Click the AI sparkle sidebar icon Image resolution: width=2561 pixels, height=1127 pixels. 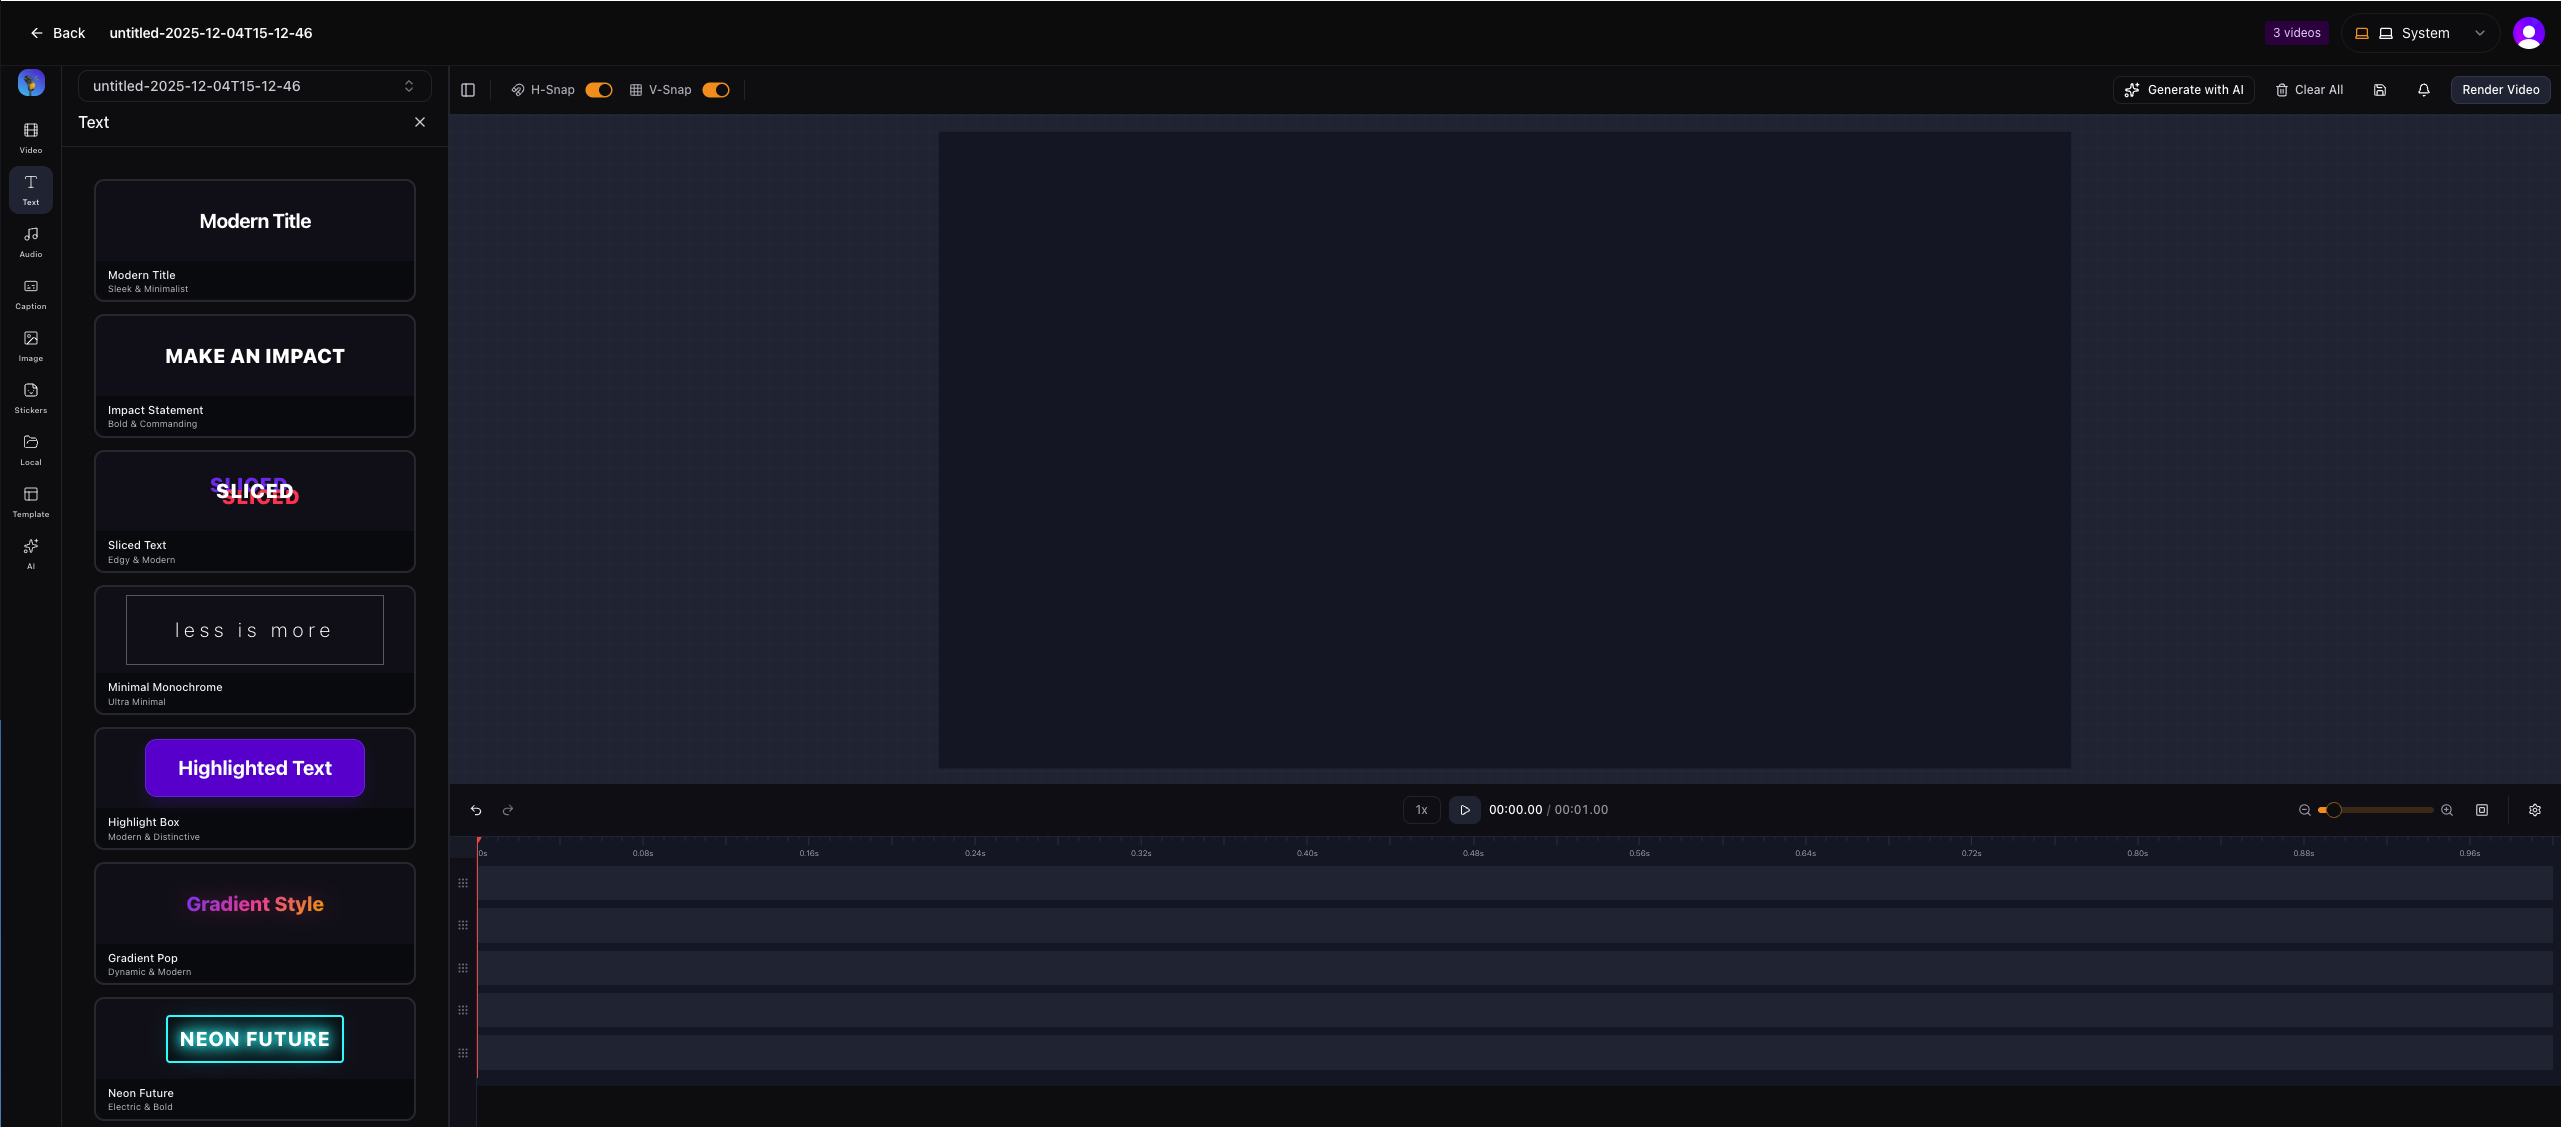[31, 552]
